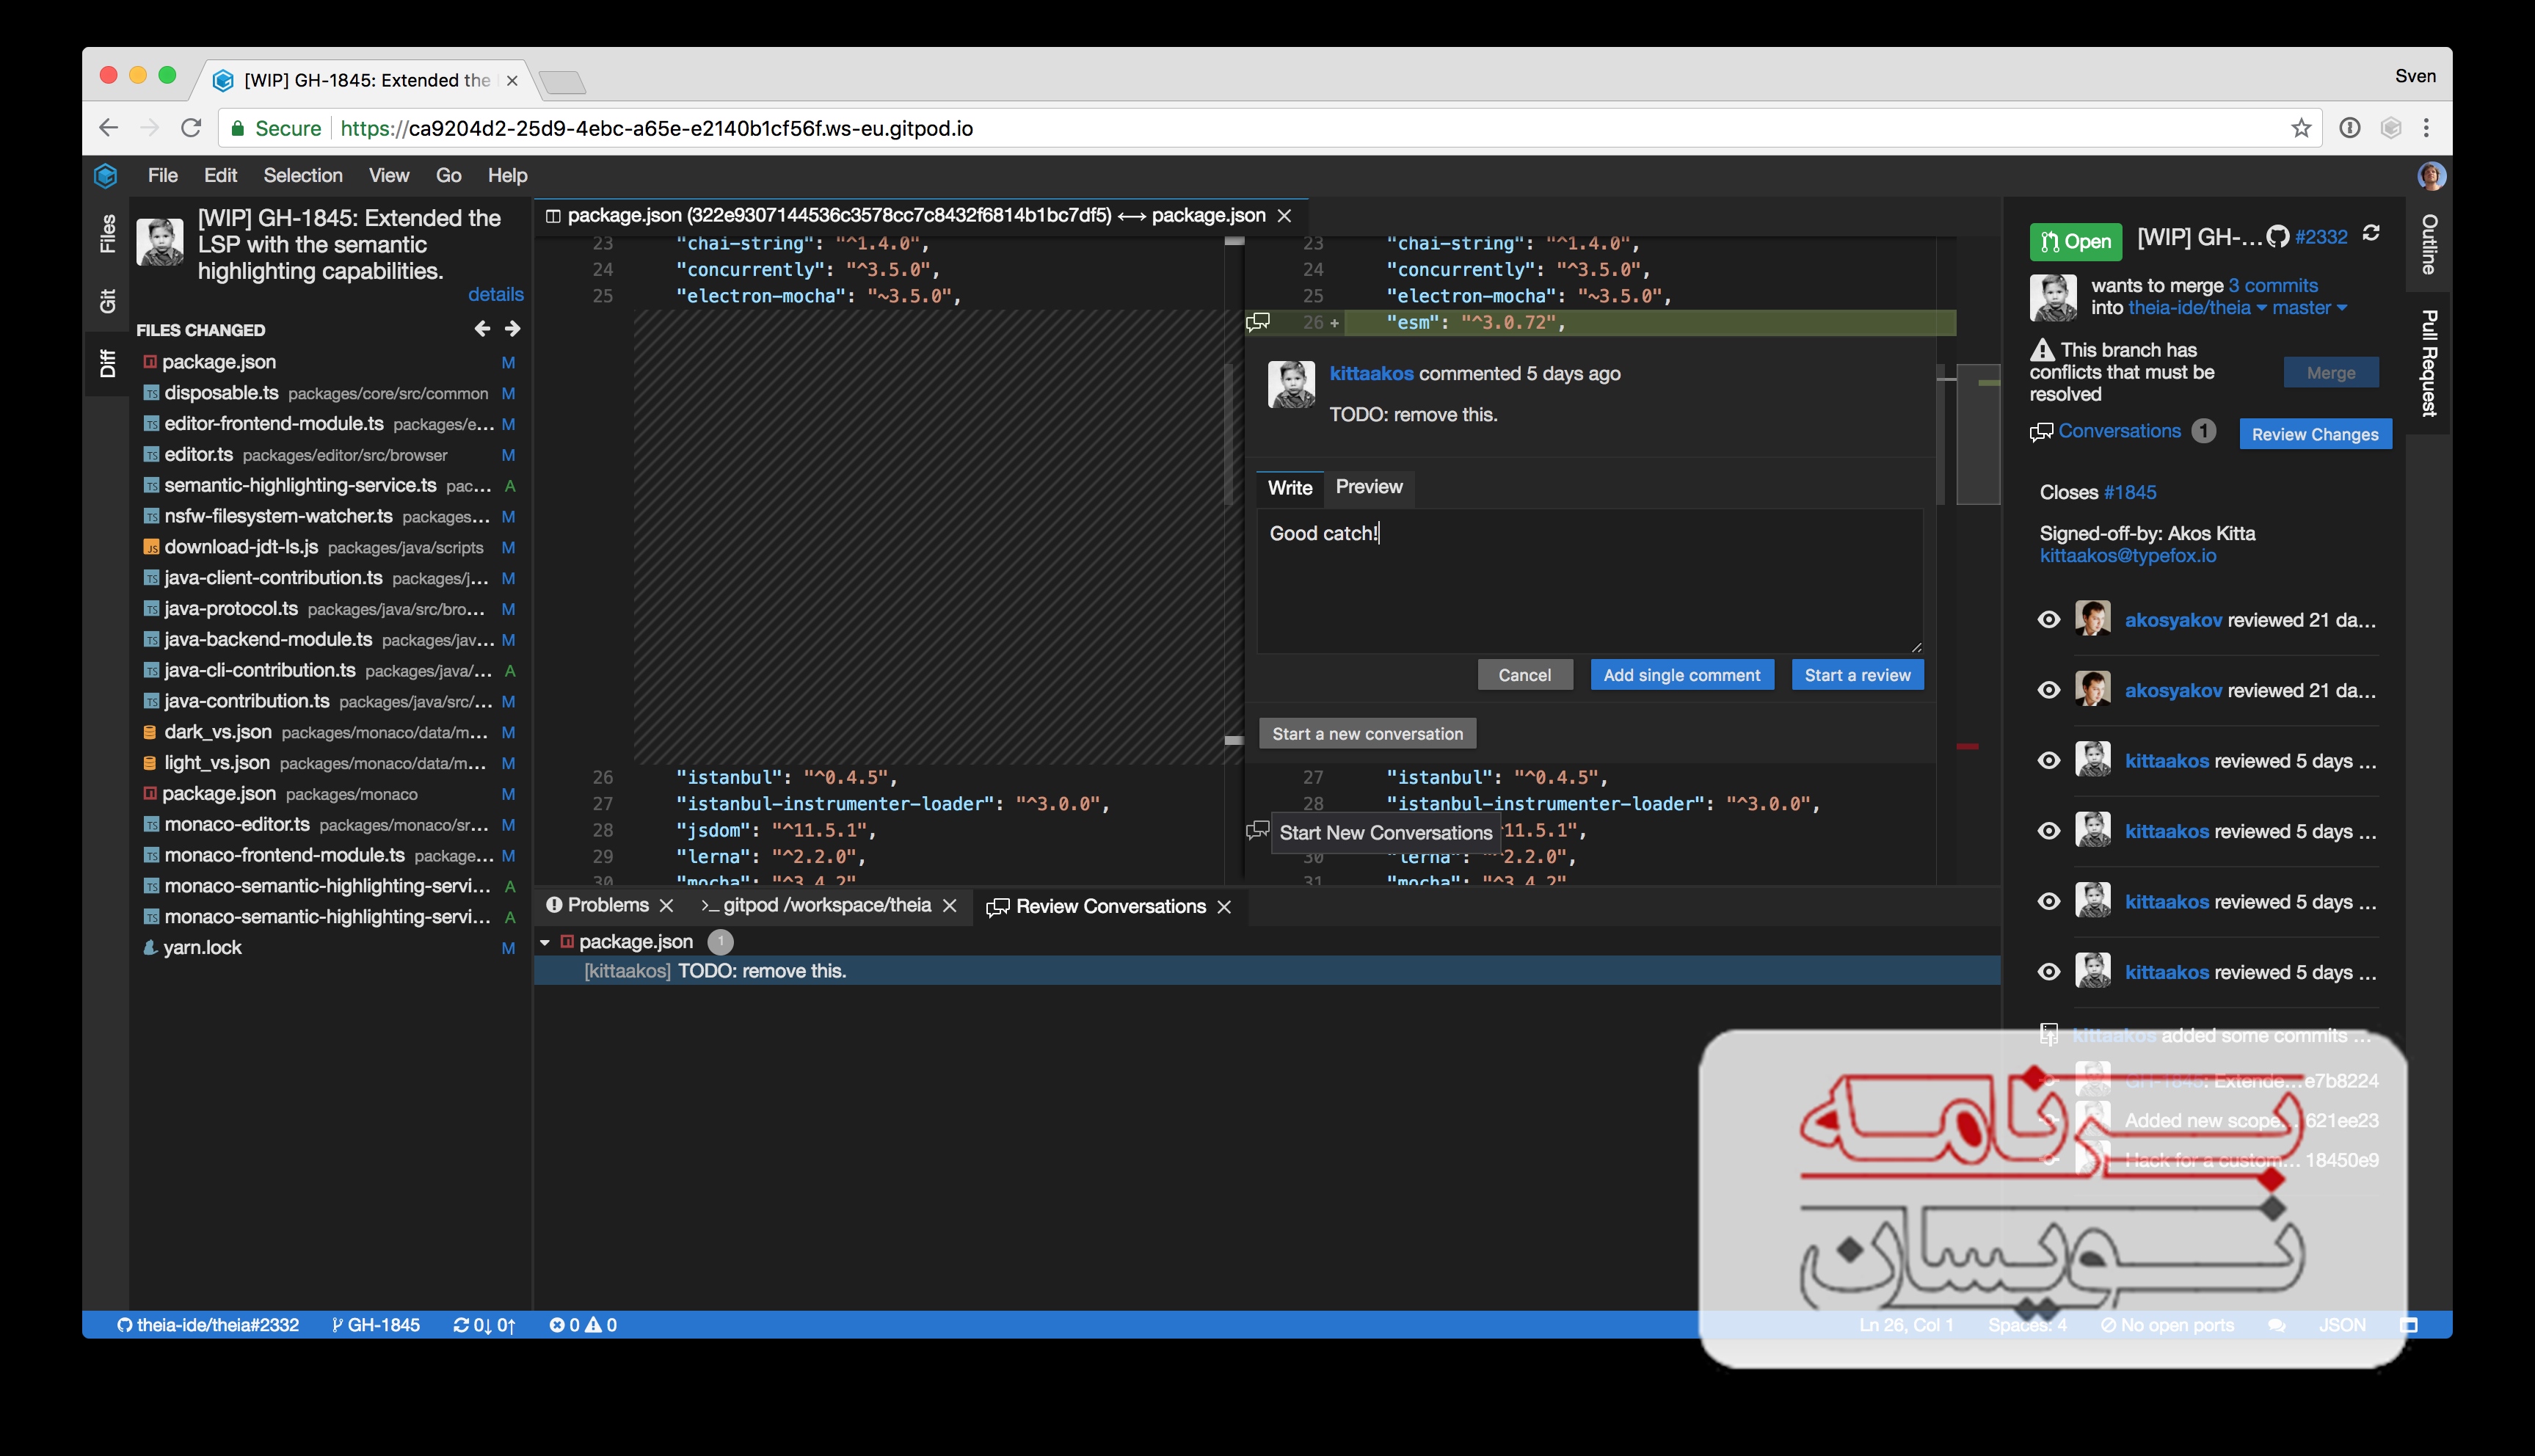
Task: Click PR author avatar in Diff panel
Action: [x=160, y=242]
